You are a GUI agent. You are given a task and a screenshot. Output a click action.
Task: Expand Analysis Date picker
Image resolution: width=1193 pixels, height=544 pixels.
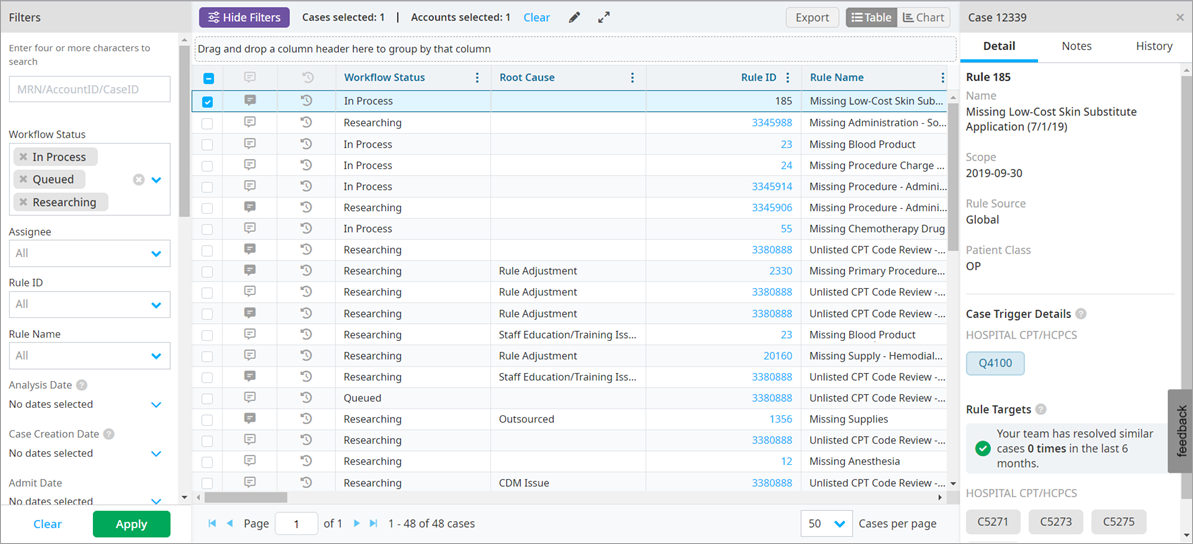[x=157, y=405]
